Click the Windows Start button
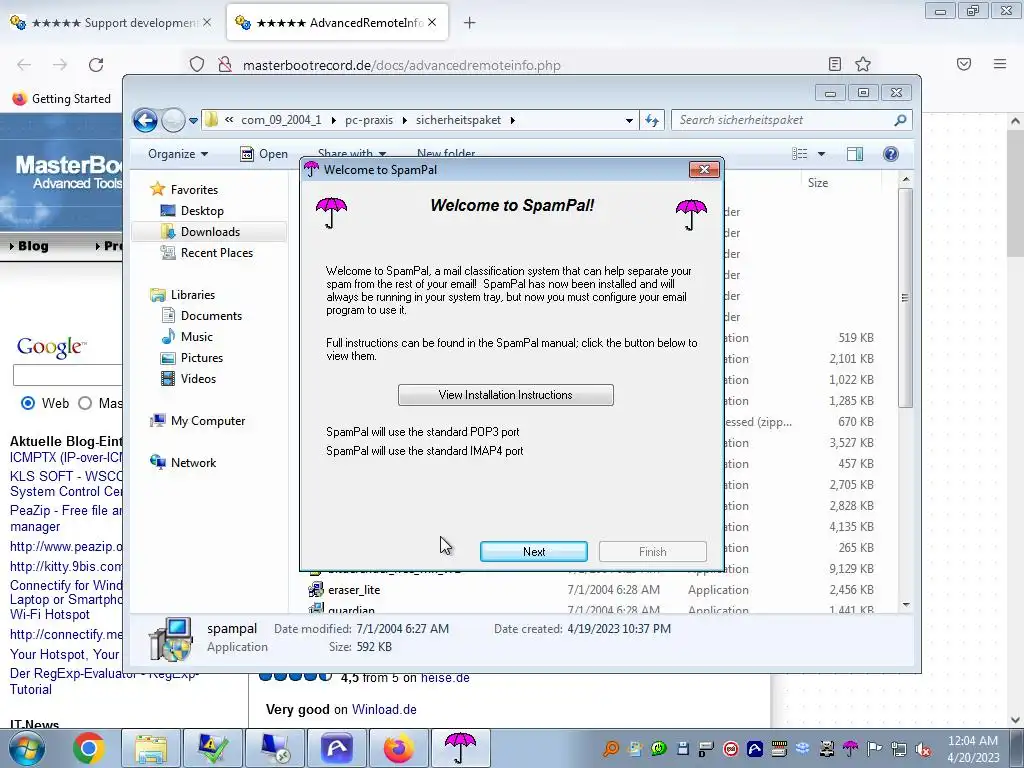Screen dimensions: 1024x768 (x=27, y=748)
